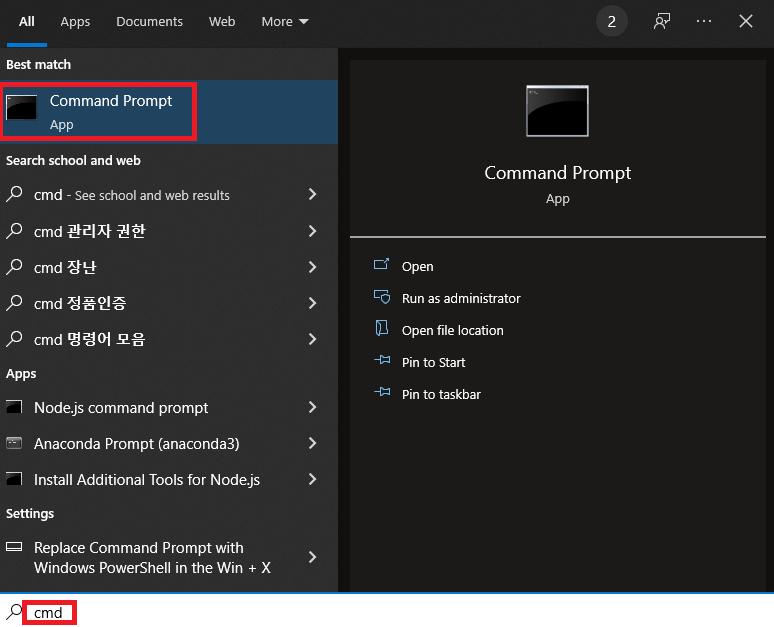This screenshot has height=627, width=774.
Task: Expand arrow for cmd web results
Action: coord(312,195)
